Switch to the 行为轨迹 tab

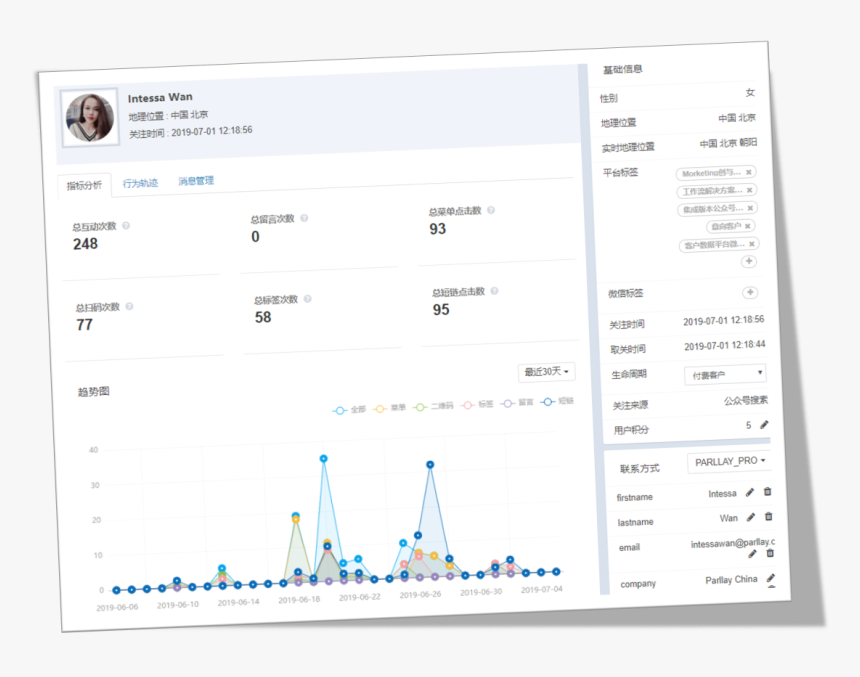tap(140, 183)
